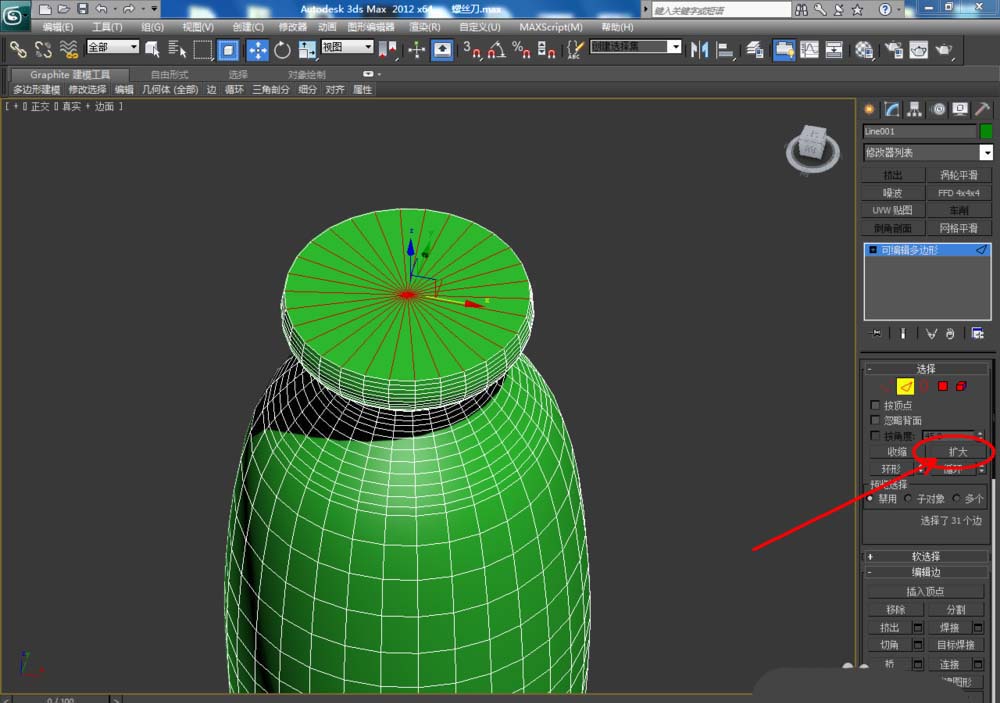Click the 插入顶点 button

(925, 591)
